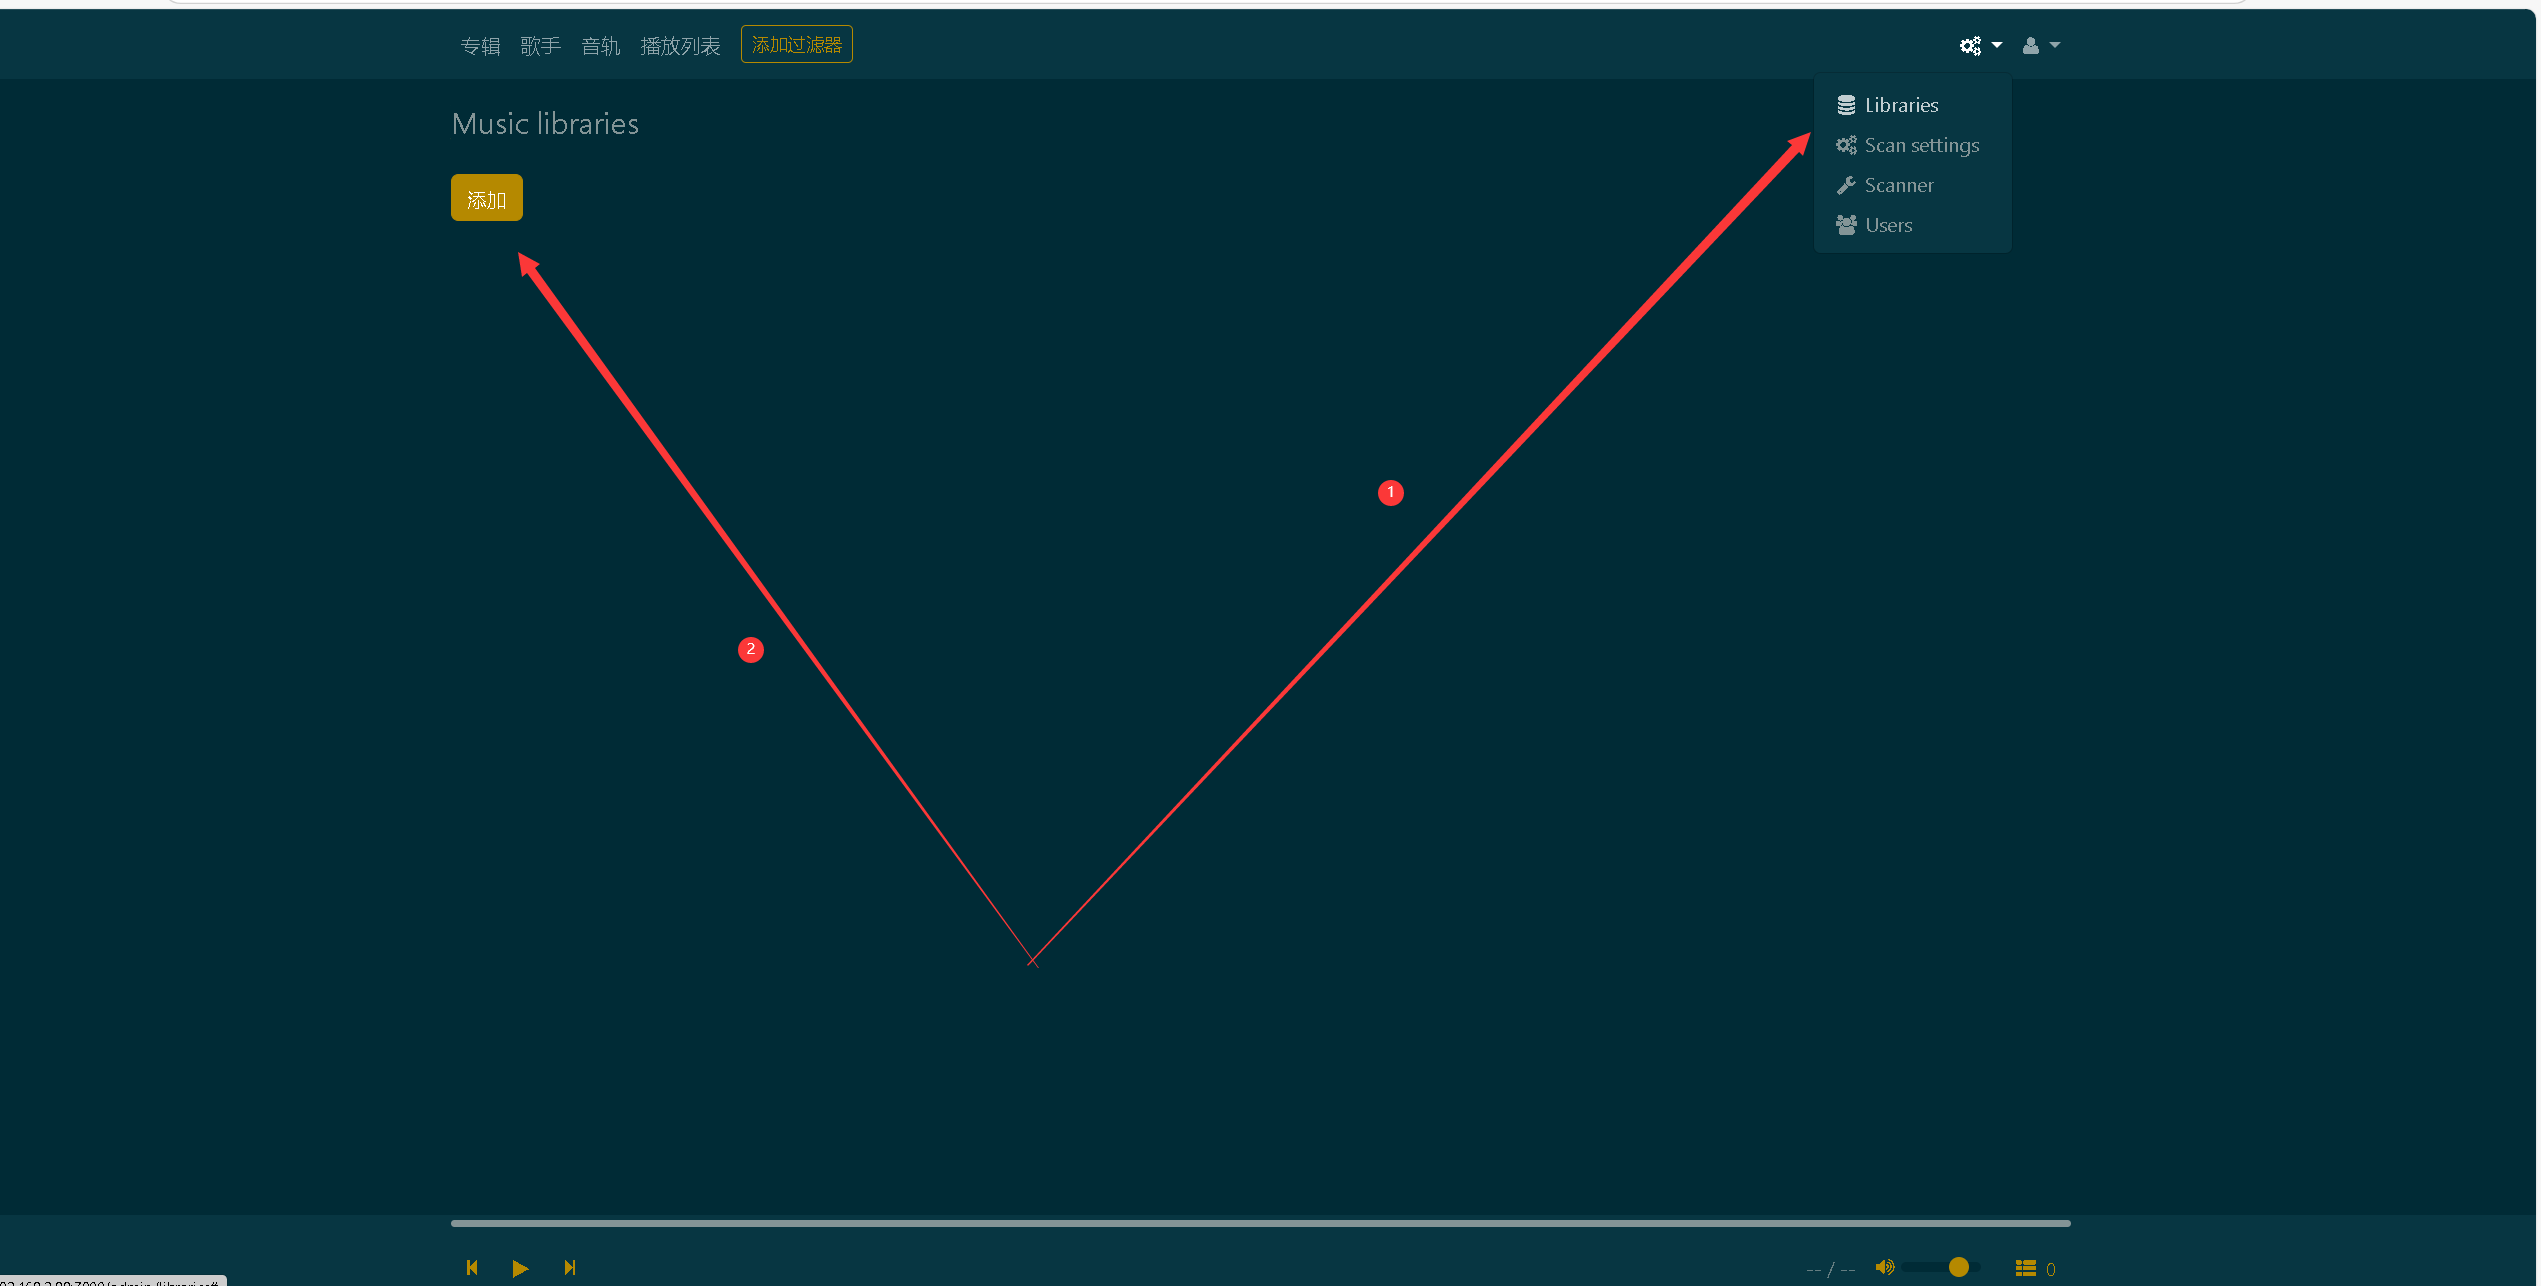
Task: Click the 添加过滤器 filter button
Action: (x=796, y=45)
